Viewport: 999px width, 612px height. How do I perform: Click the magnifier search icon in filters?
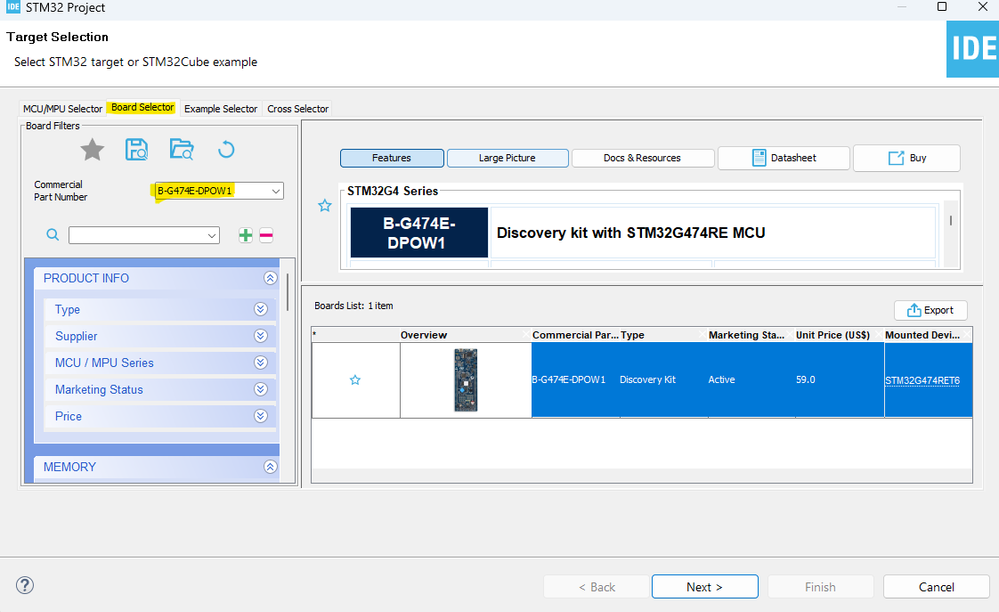coord(53,235)
